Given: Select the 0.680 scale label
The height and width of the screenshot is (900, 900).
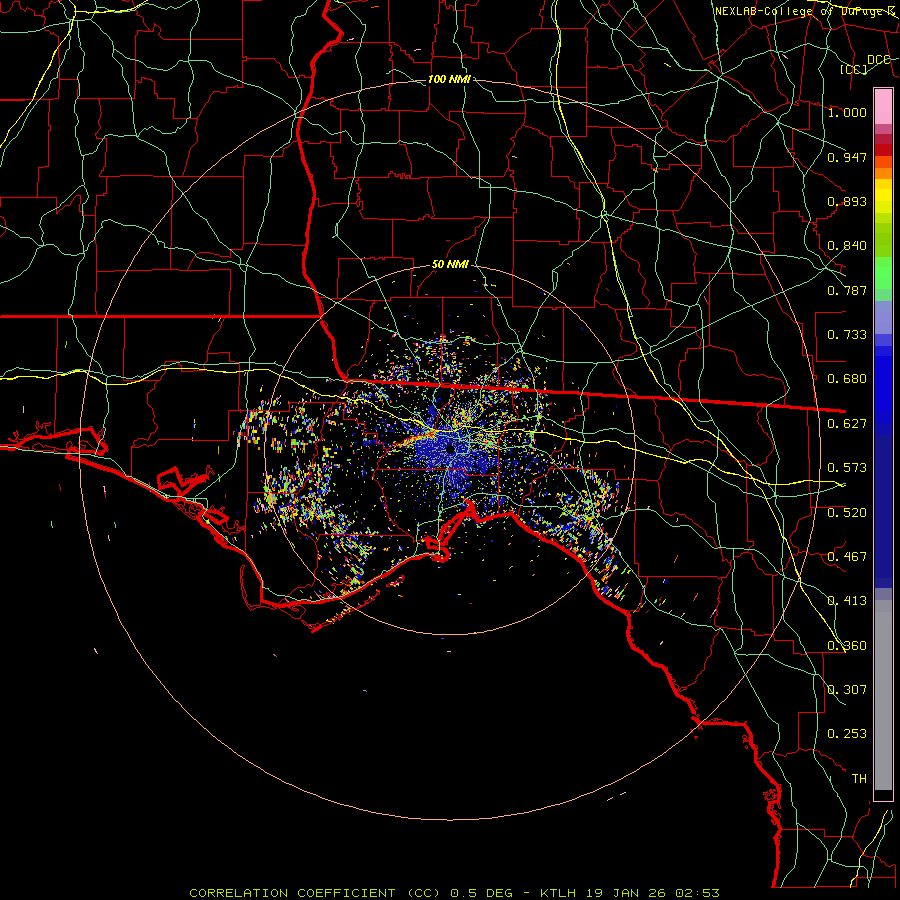Looking at the screenshot, I should coord(847,379).
